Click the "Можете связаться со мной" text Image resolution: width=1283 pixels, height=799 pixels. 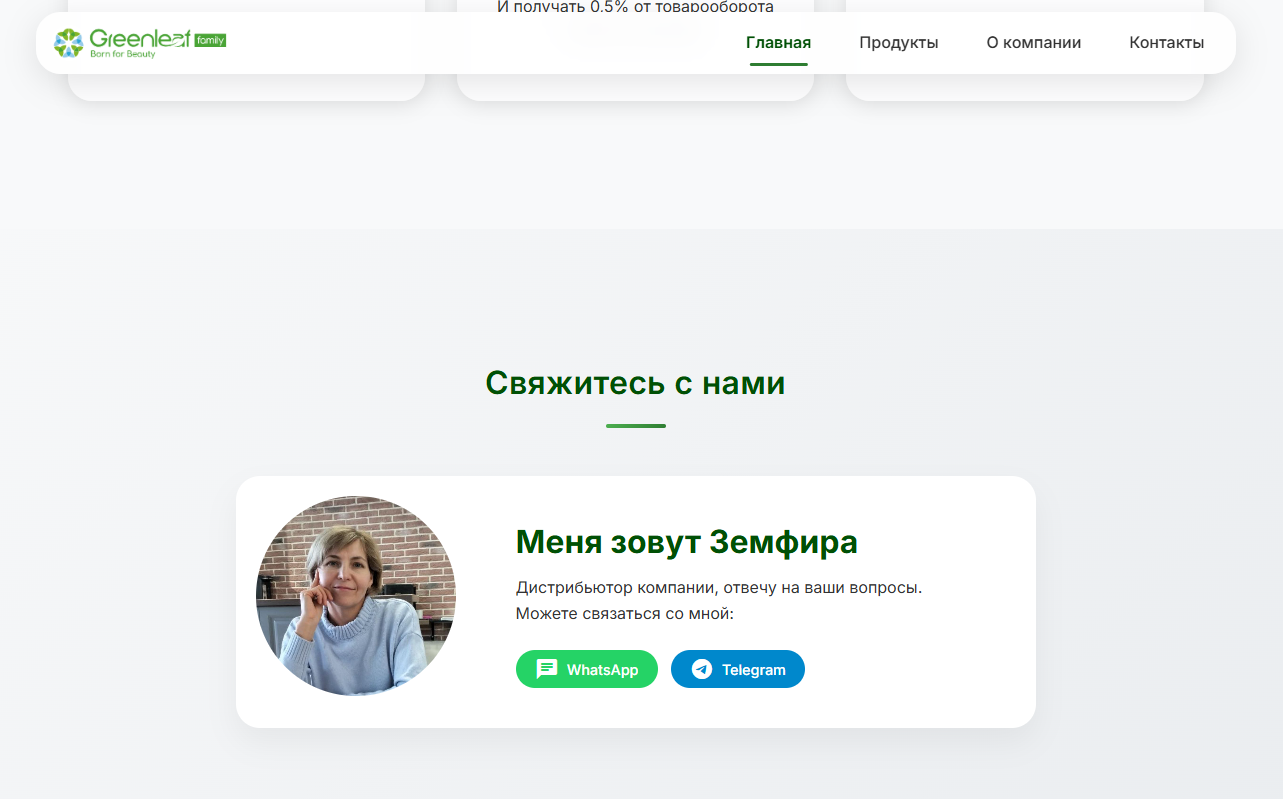(x=624, y=613)
